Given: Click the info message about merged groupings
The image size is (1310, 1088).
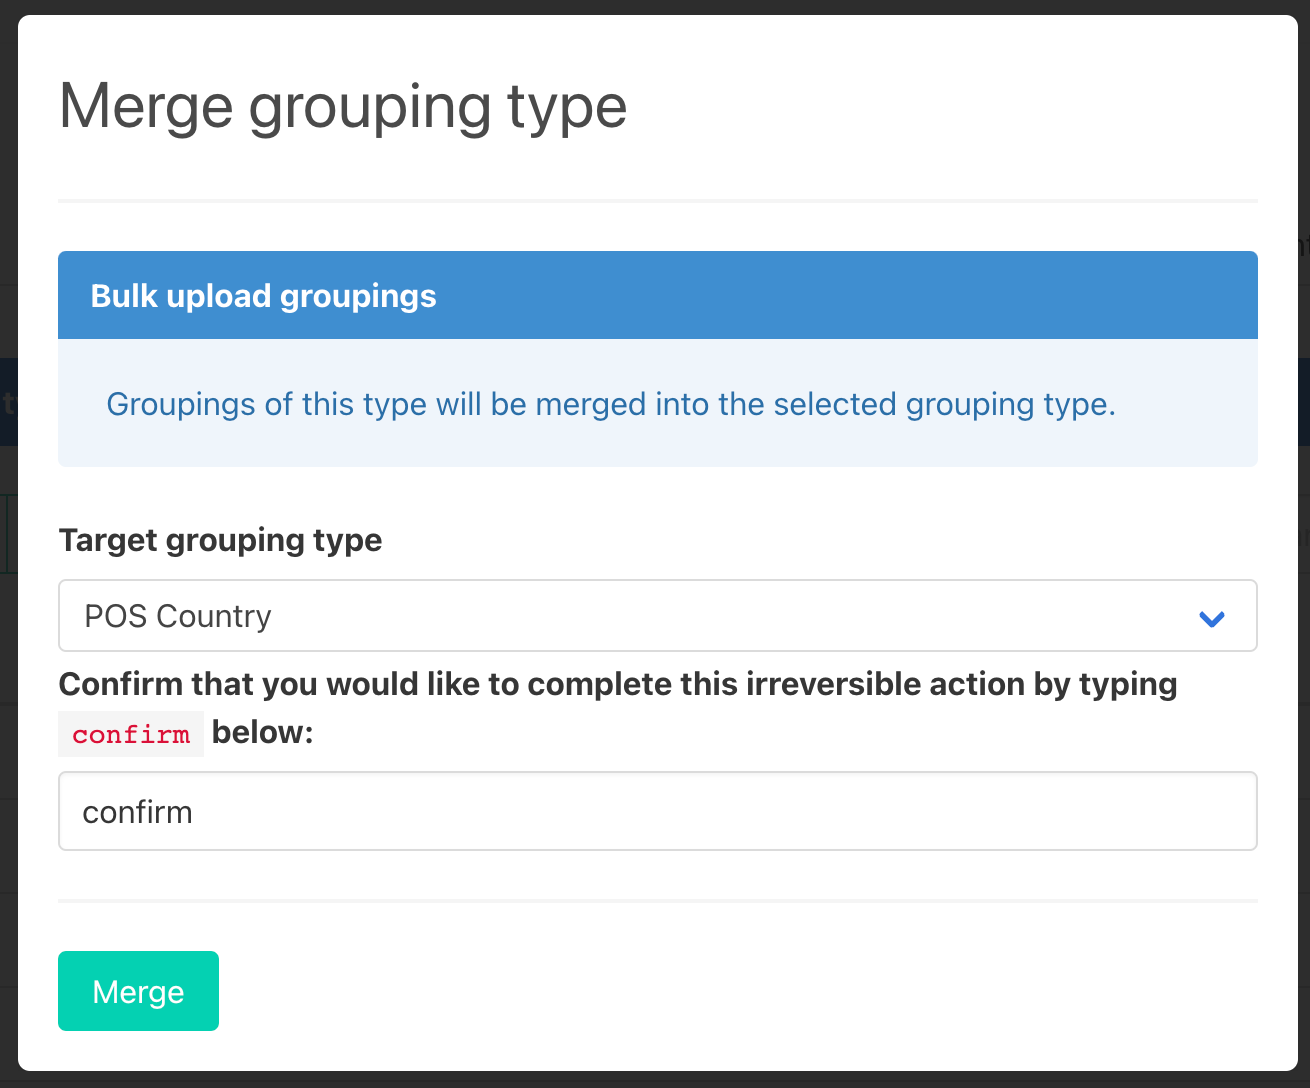Looking at the screenshot, I should point(610,404).
